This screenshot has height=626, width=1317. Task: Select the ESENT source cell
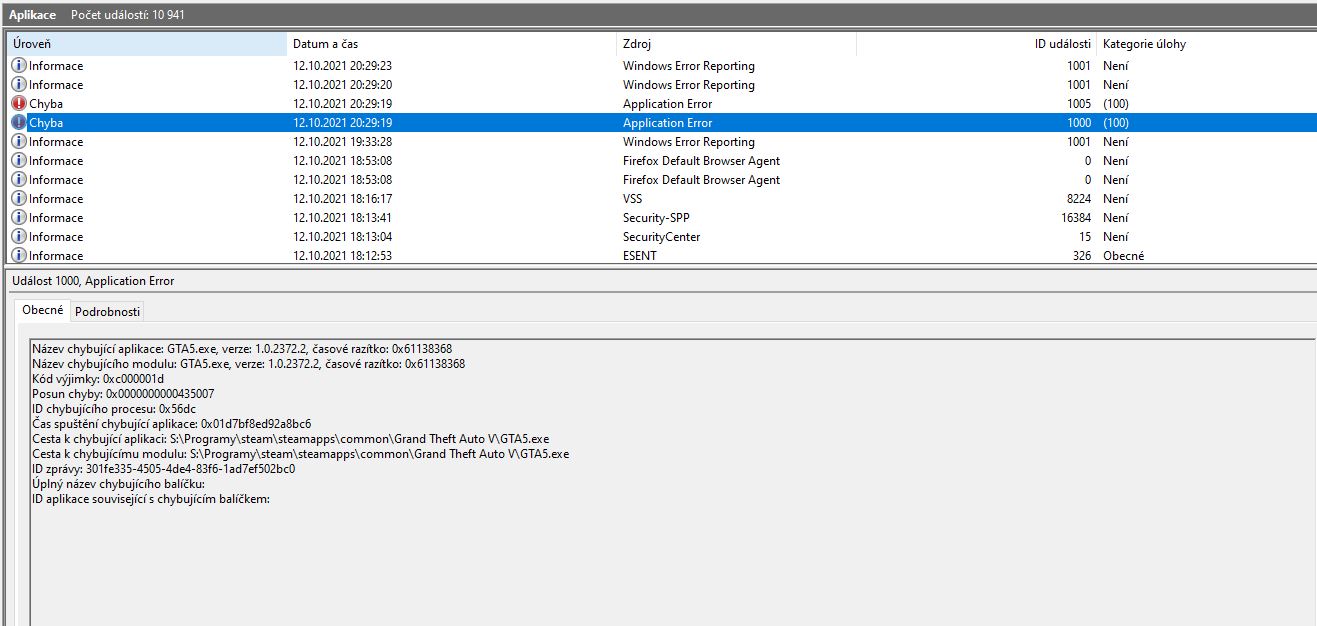641,256
